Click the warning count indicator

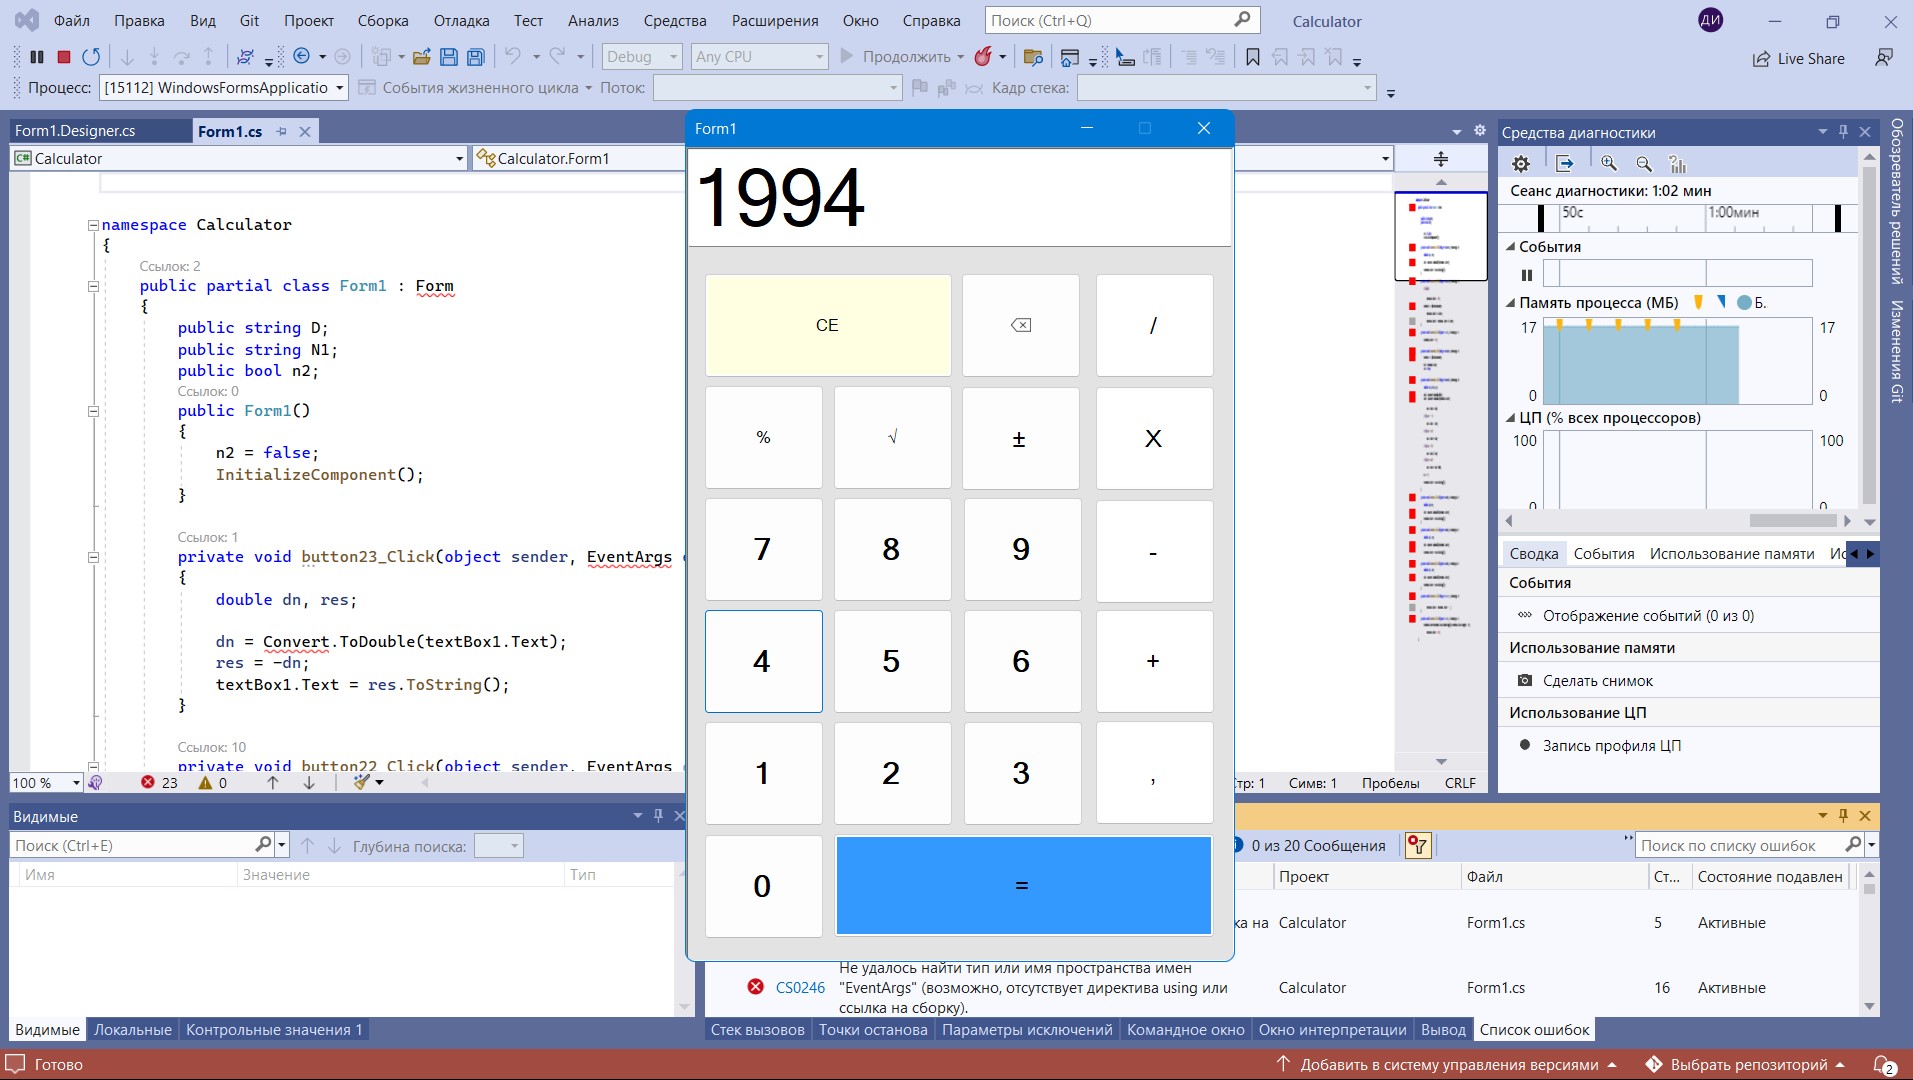213,783
